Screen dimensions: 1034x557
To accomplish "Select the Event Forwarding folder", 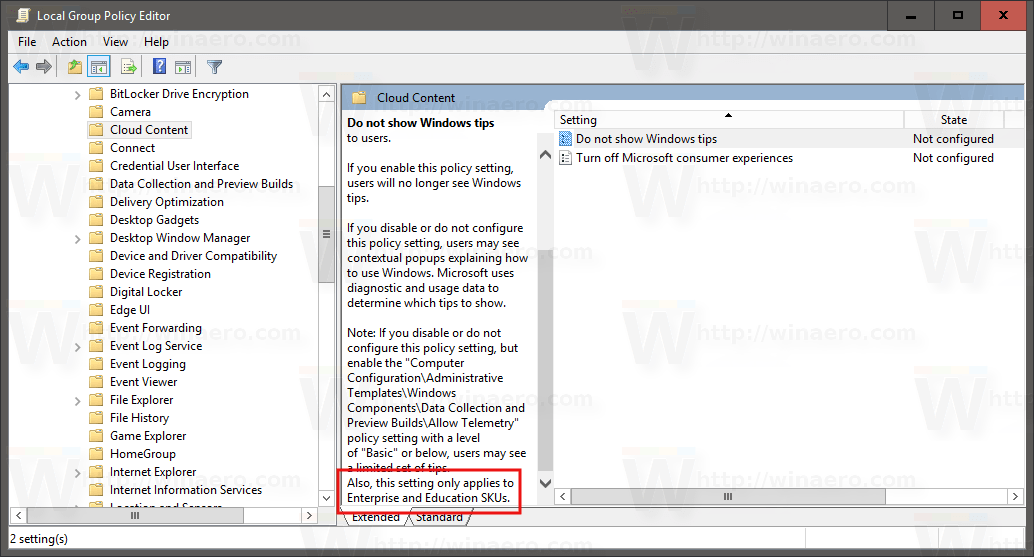I will tap(156, 328).
